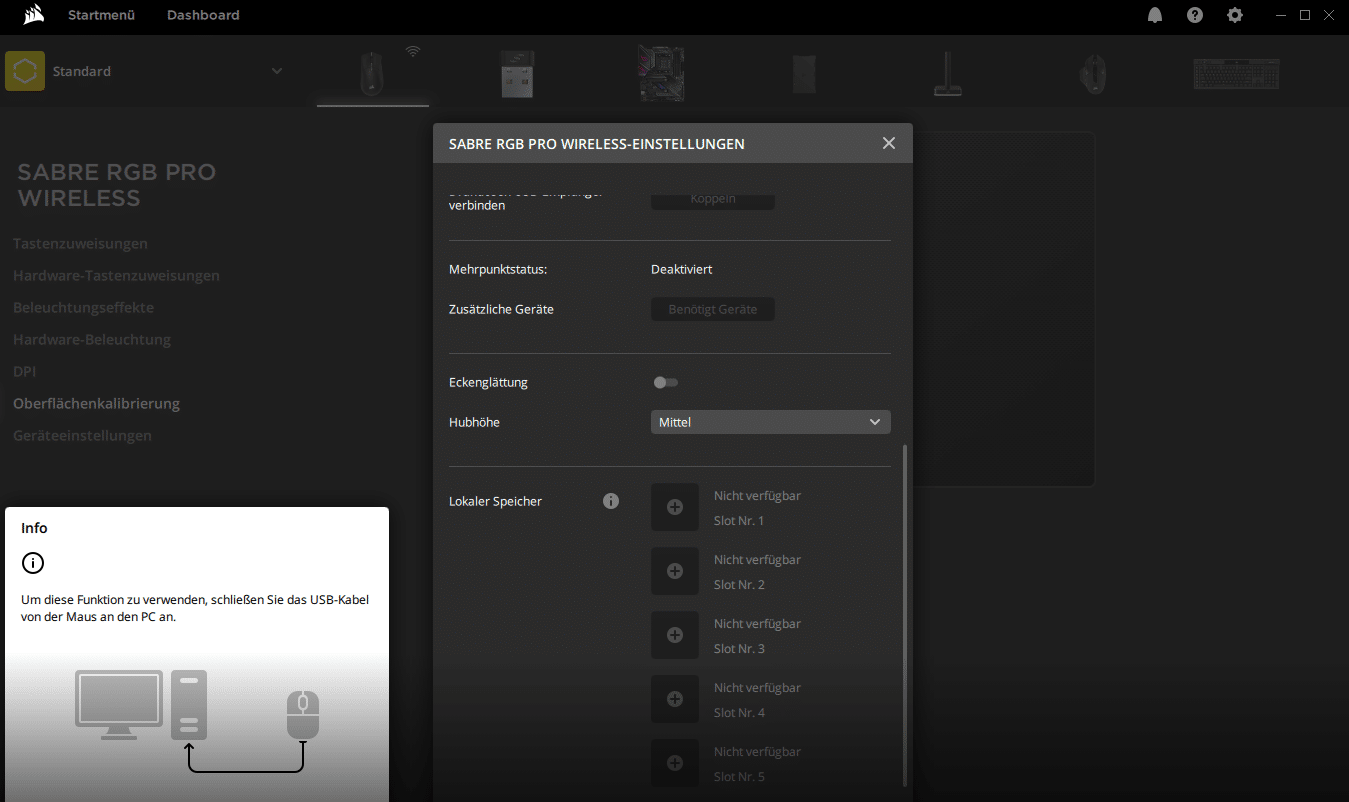
Task: Maximize the iCUE window
Action: [1305, 15]
